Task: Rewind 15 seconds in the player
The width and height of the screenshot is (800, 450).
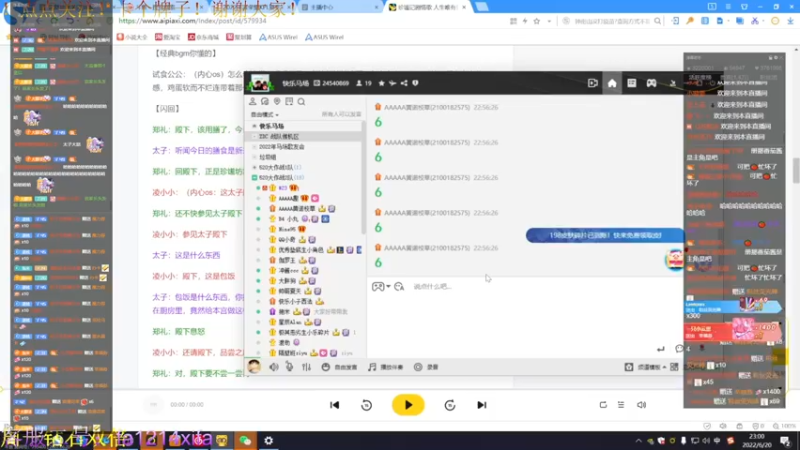Action: click(366, 405)
